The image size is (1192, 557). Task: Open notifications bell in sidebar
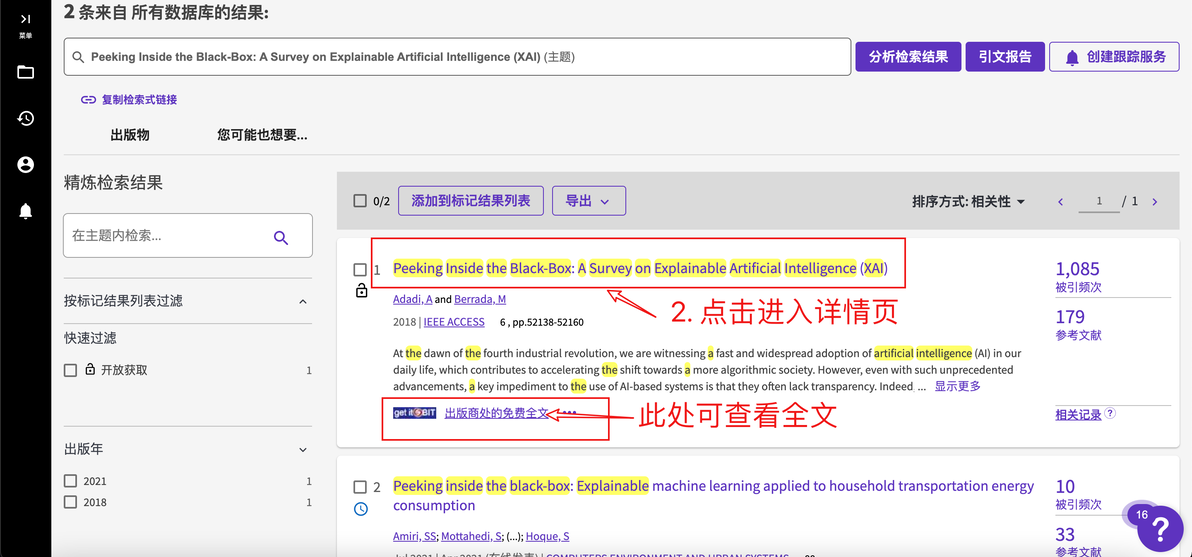coord(26,211)
